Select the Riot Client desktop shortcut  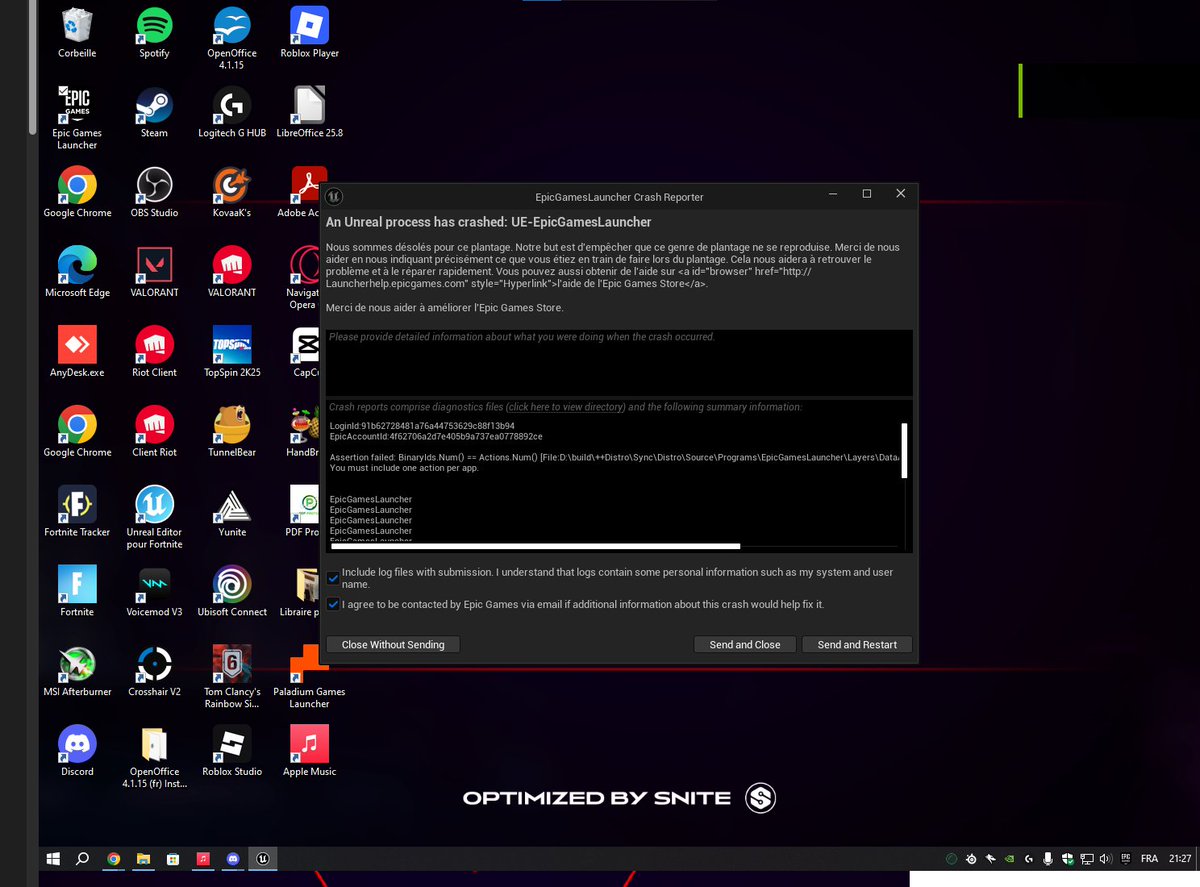click(x=154, y=352)
